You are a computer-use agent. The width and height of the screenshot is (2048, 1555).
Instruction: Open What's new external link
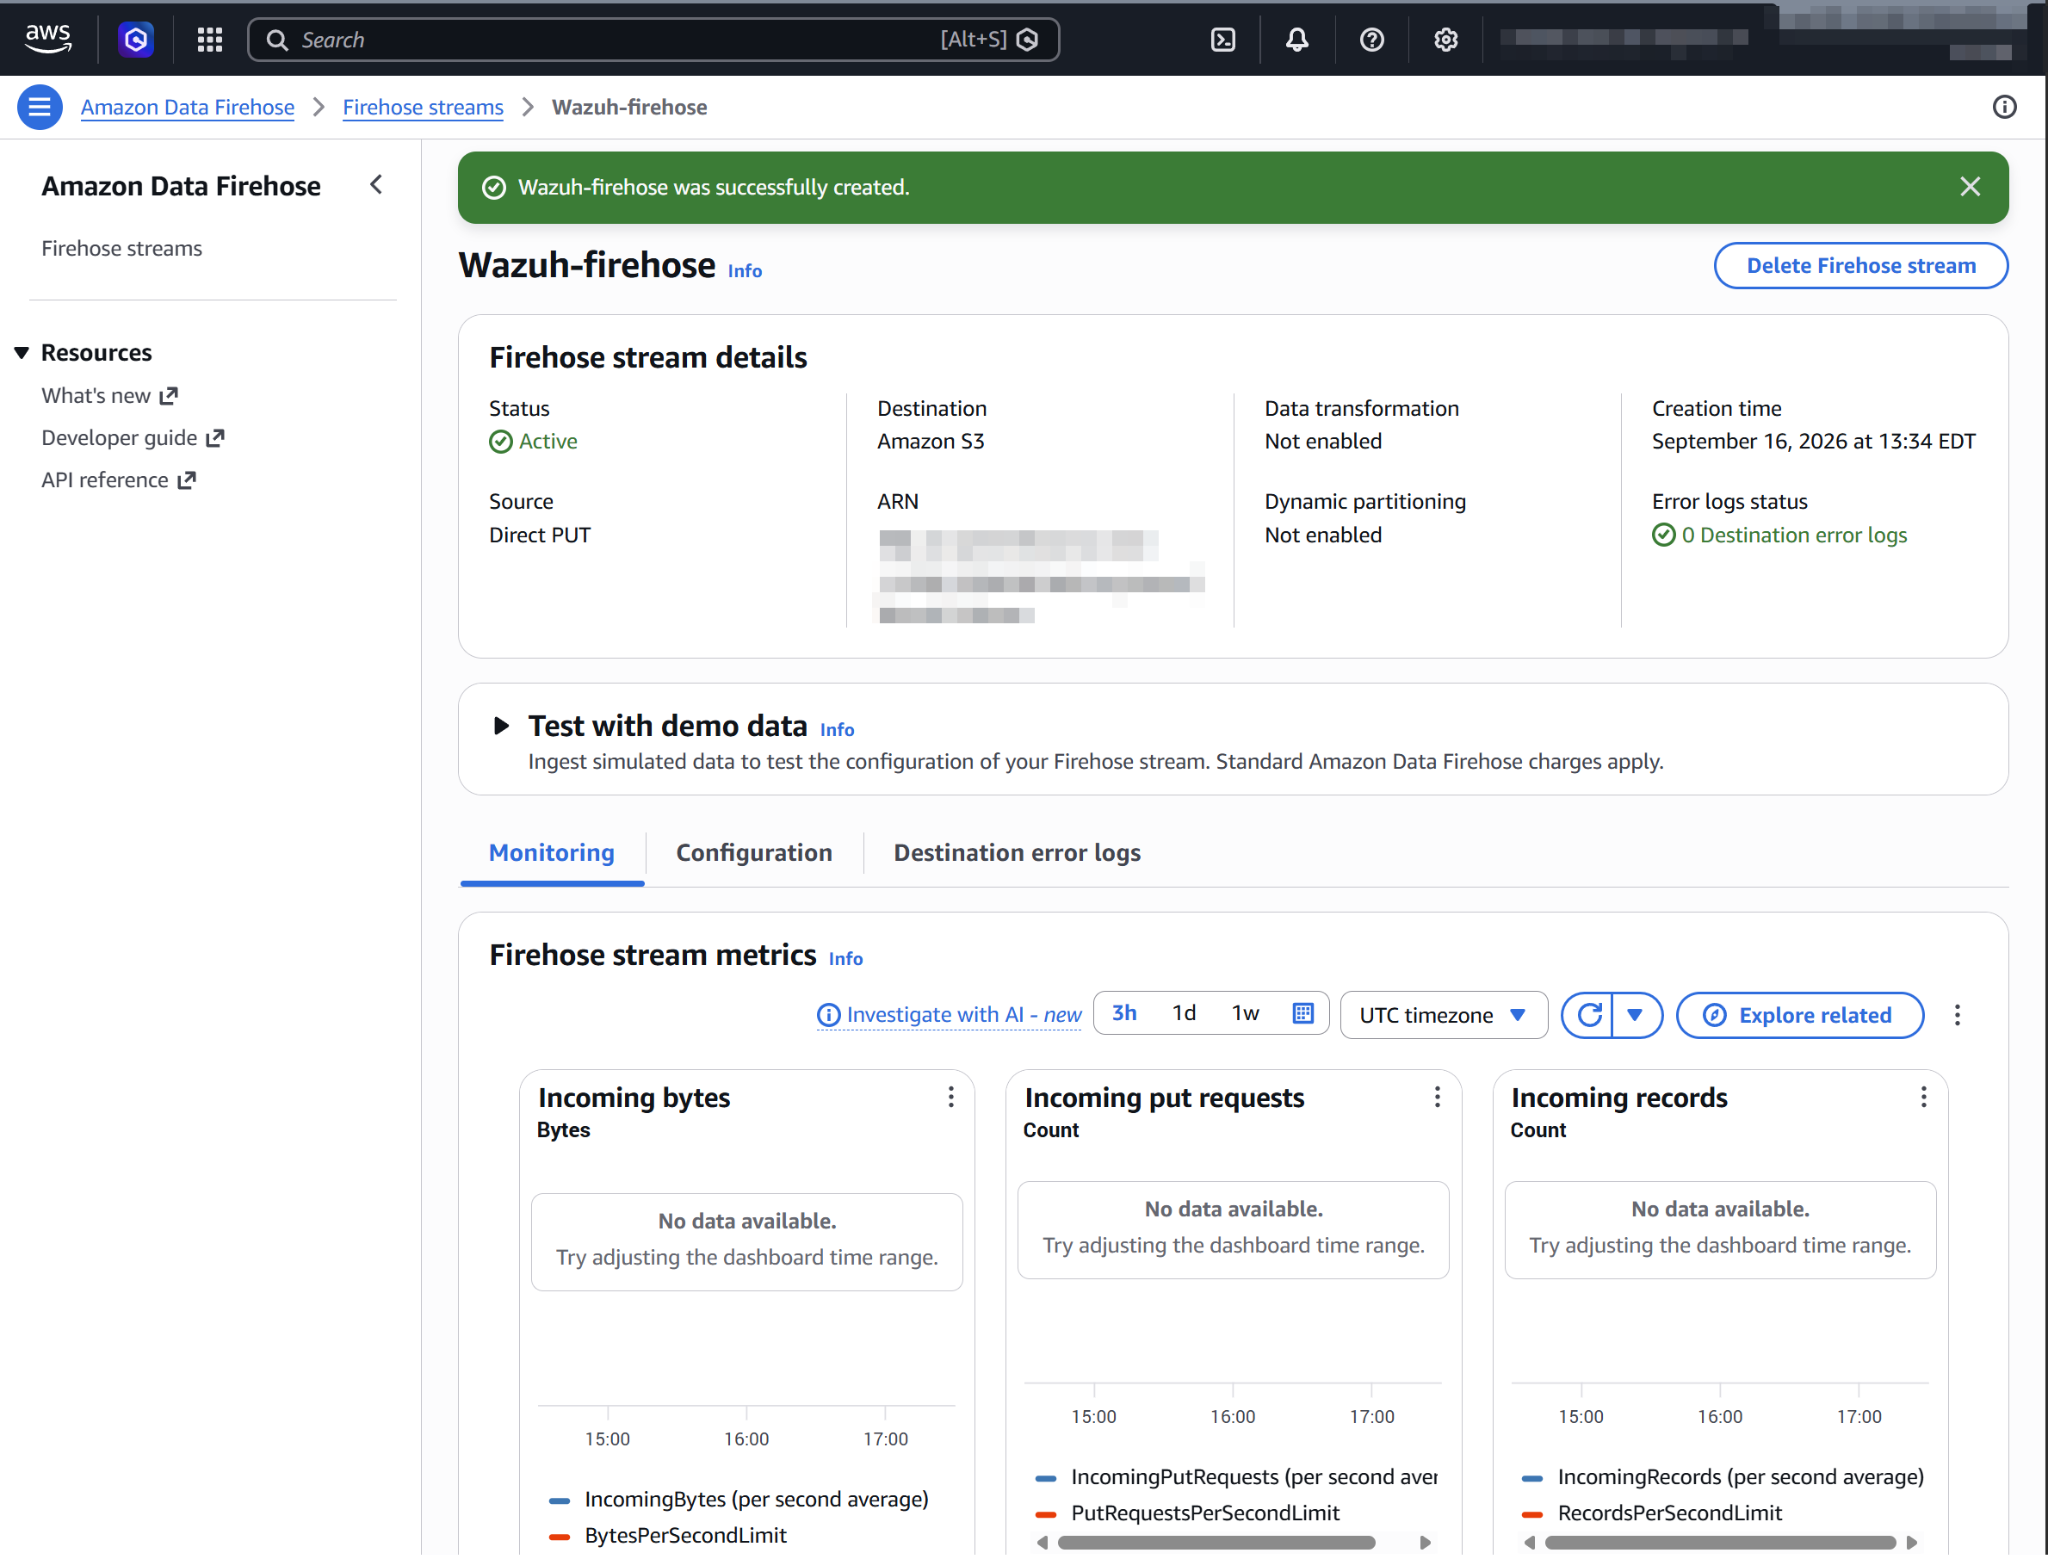(110, 396)
